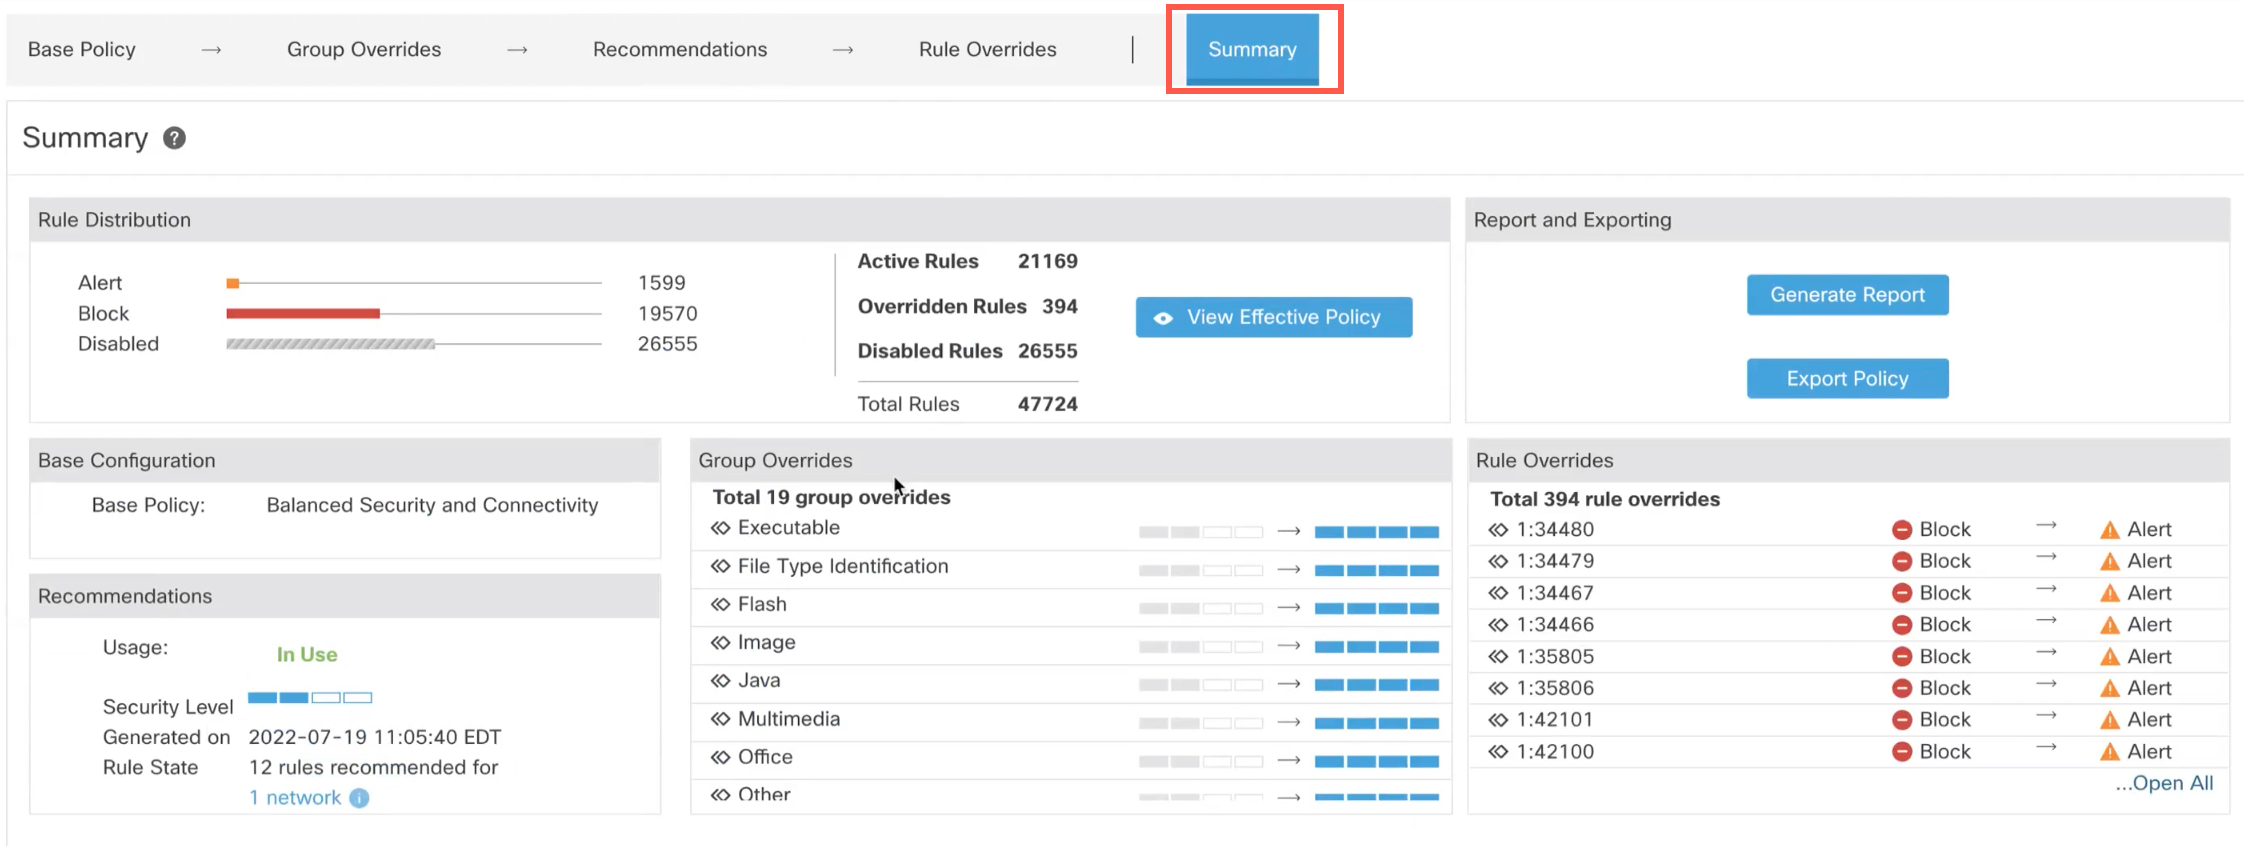Open the 1 network link
Image resolution: width=2244 pixels, height=846 pixels.
pyautogui.click(x=295, y=798)
